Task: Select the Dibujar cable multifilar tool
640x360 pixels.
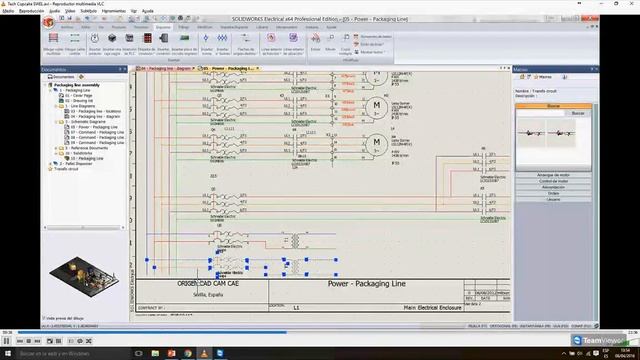Action: pyautogui.click(x=53, y=44)
